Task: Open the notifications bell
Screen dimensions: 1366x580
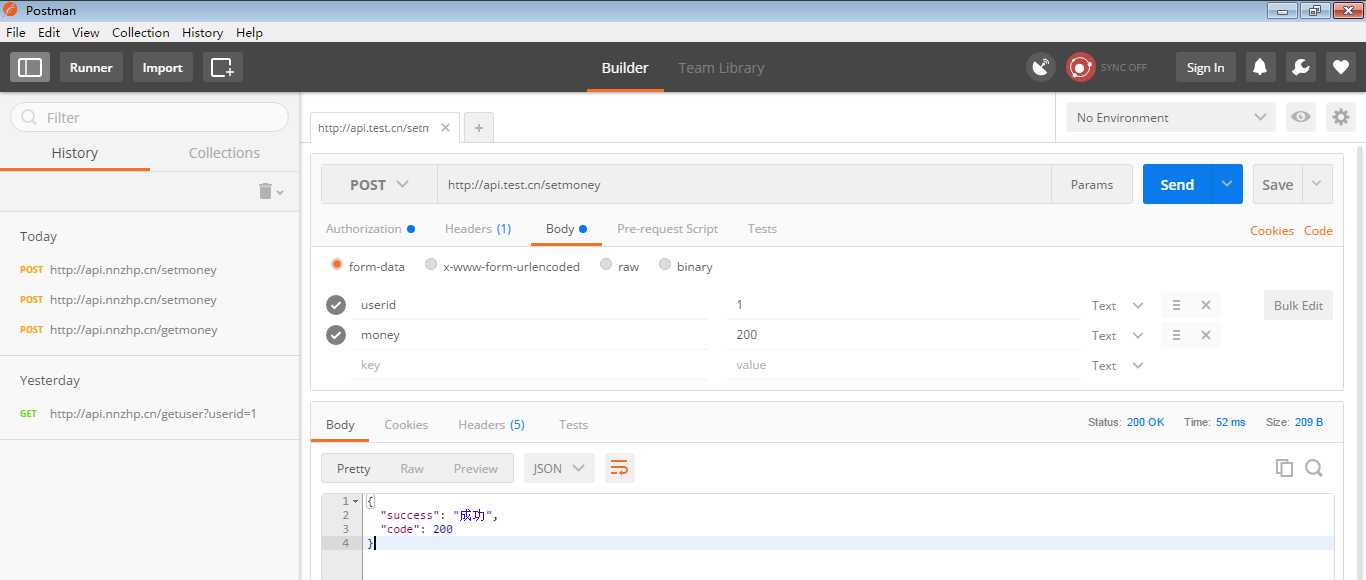Action: point(1260,67)
